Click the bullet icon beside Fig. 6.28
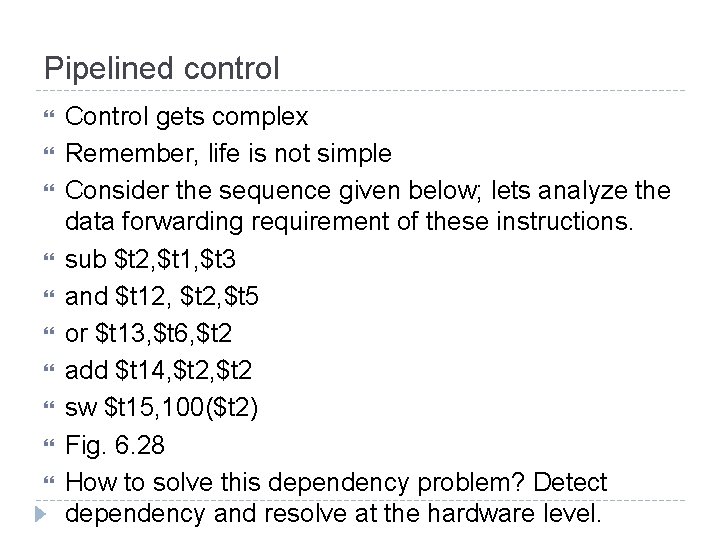 tap(49, 443)
